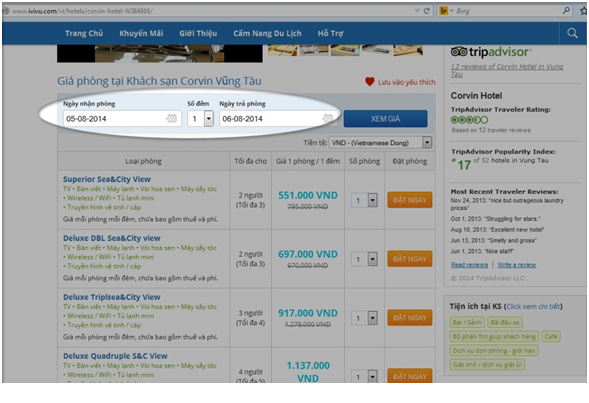Viewport: 589px width, 403px height.
Task: Click the Read reviews link
Action: [x=470, y=265]
